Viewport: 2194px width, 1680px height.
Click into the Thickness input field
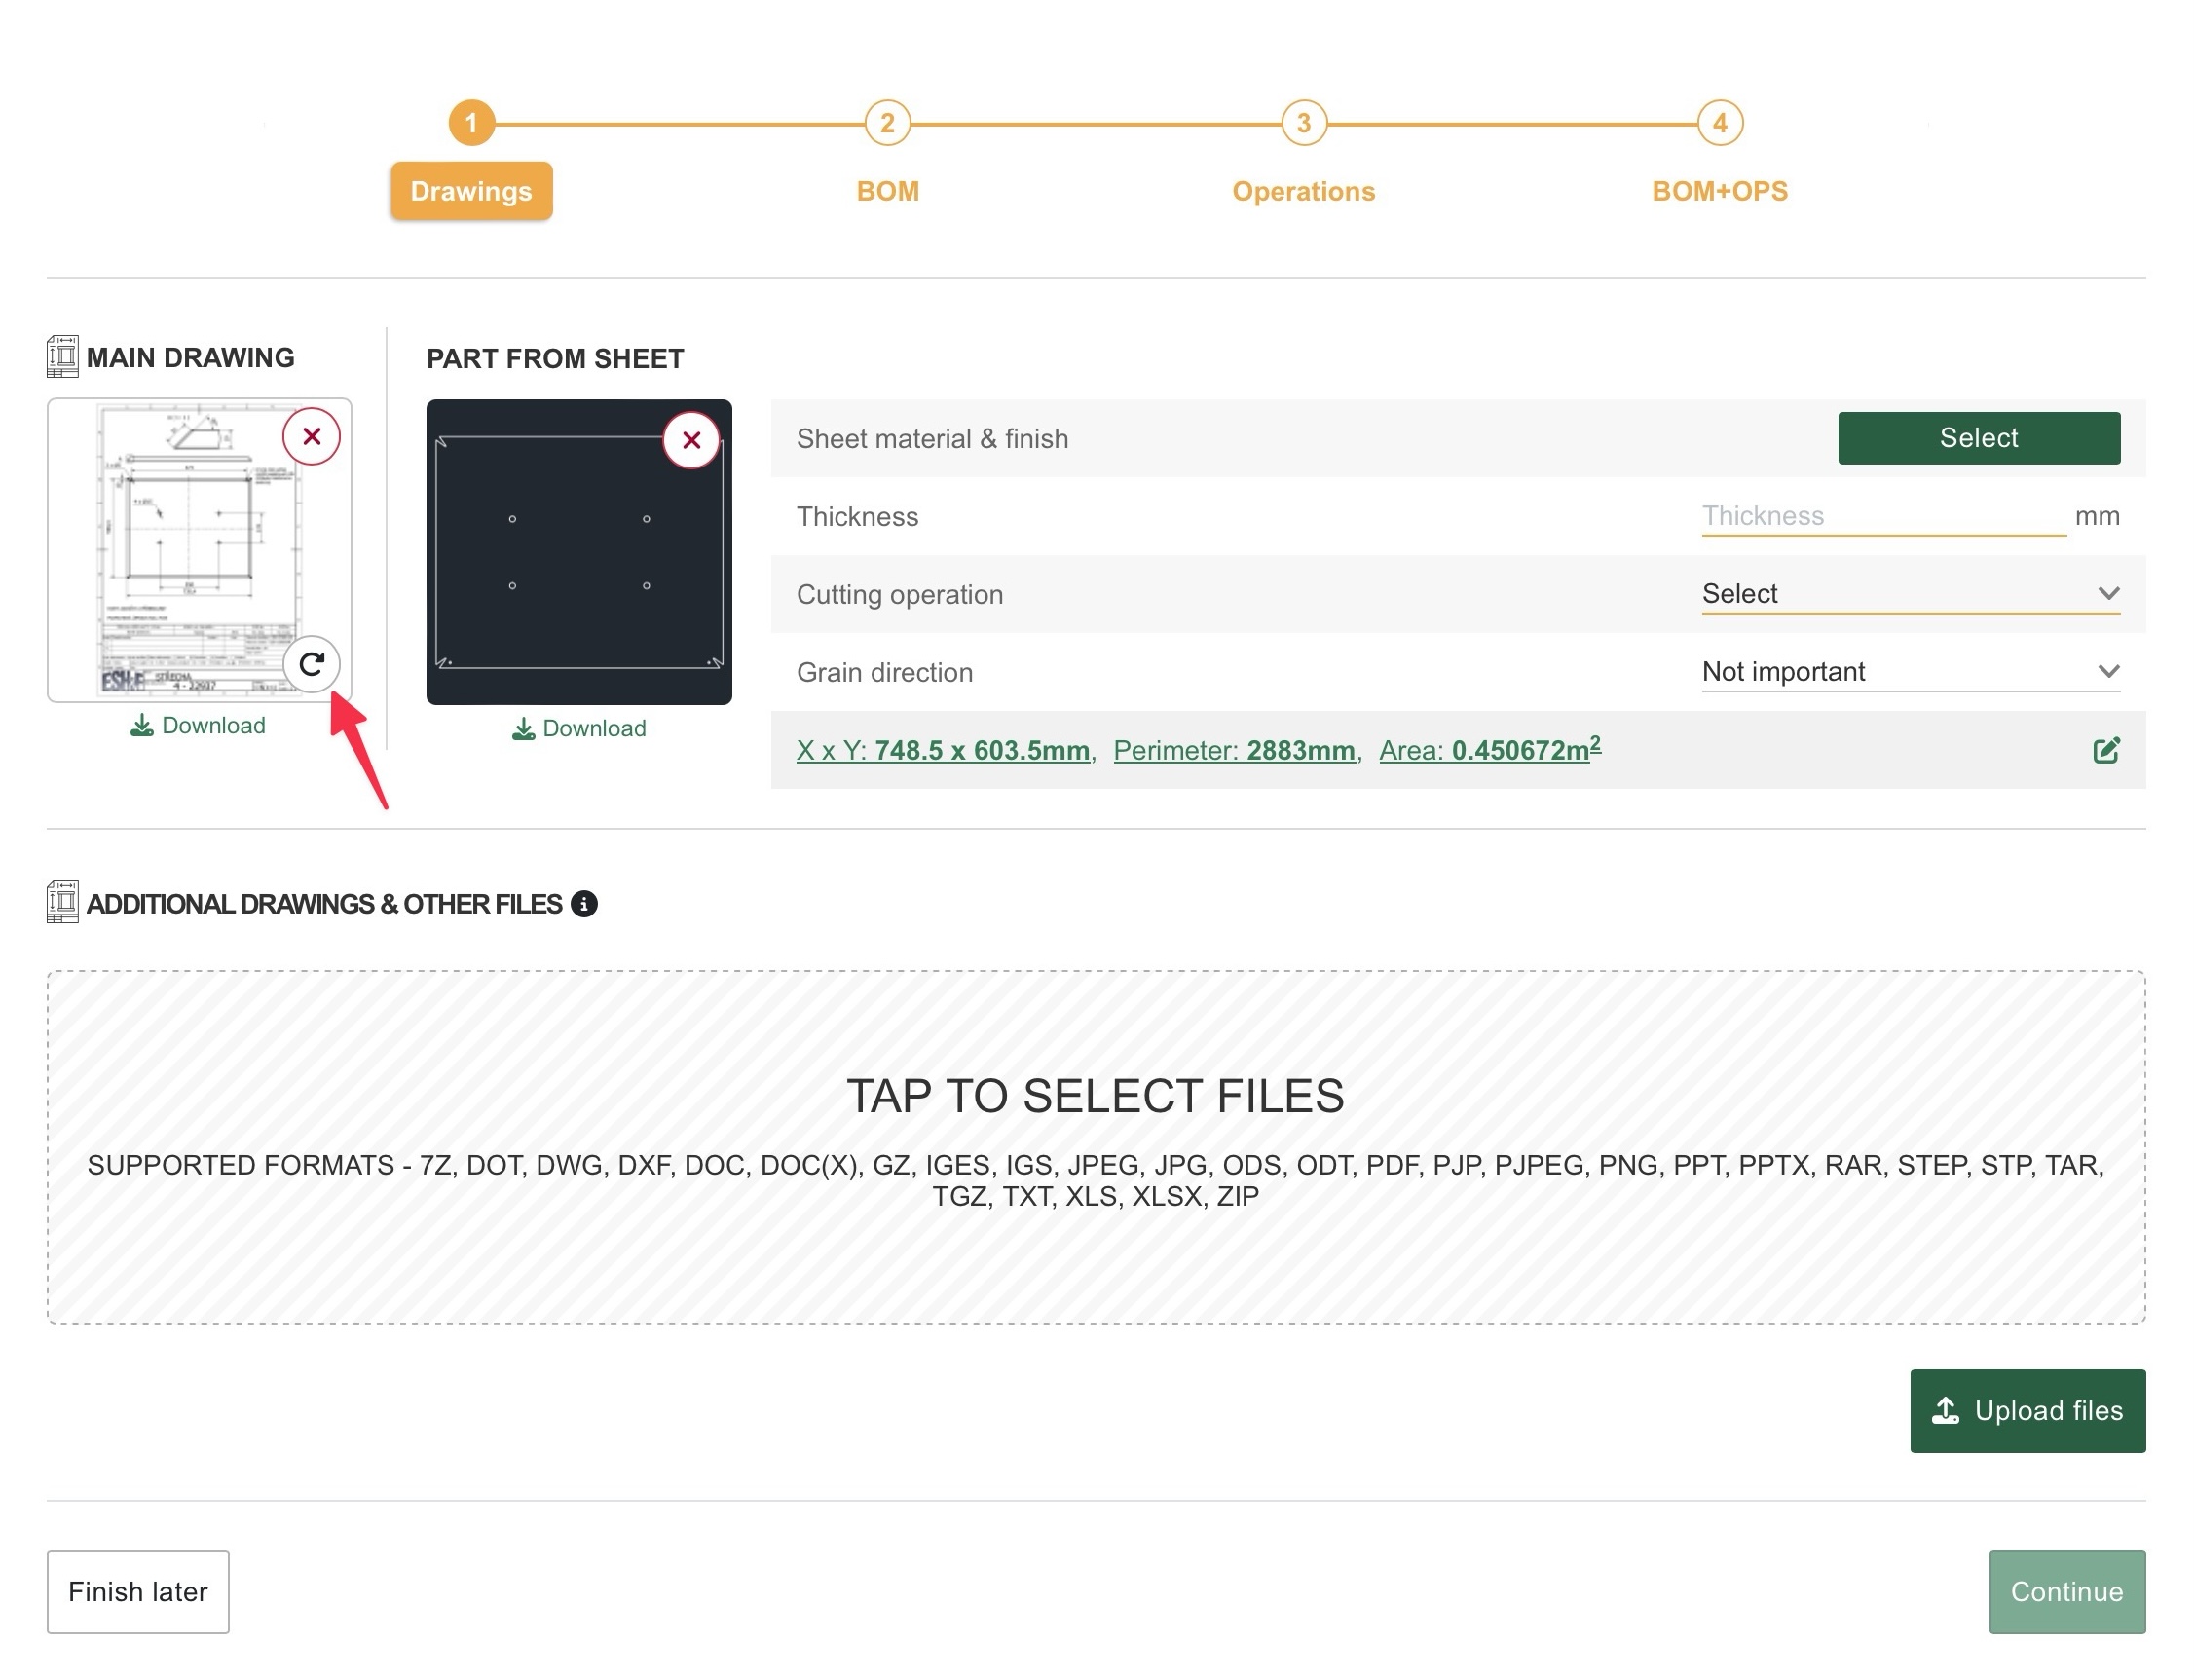click(x=1883, y=517)
